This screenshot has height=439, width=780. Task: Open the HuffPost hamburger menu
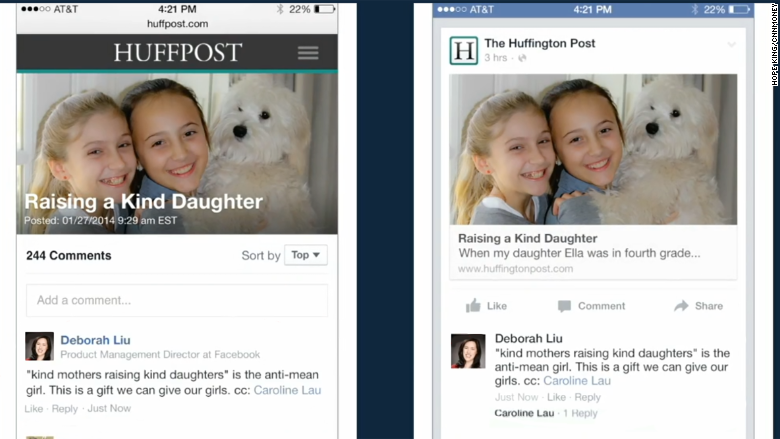coord(308,53)
